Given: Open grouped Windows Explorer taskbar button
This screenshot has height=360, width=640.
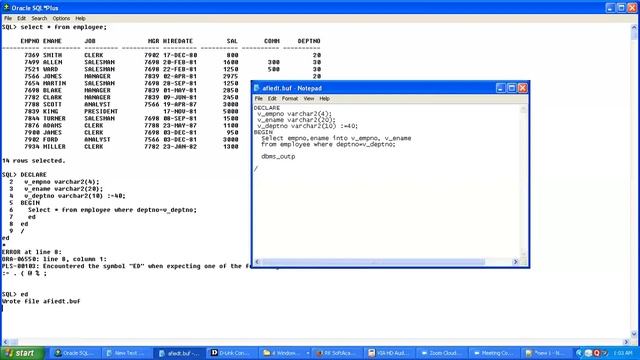Looking at the screenshot, I should [284, 353].
